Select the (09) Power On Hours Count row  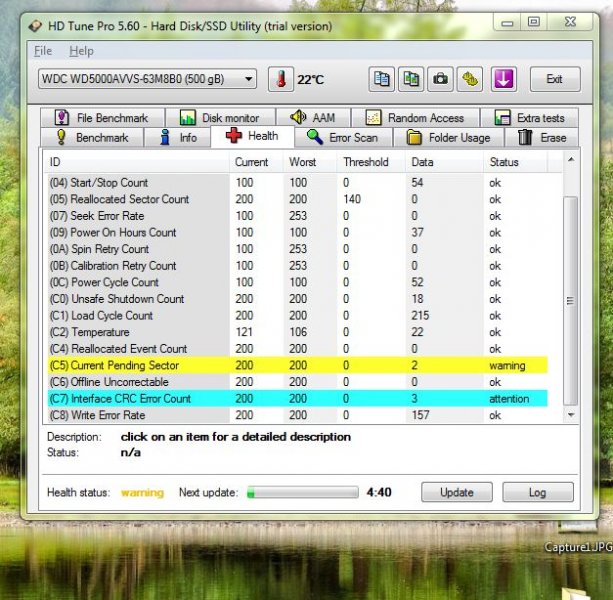coord(297,232)
